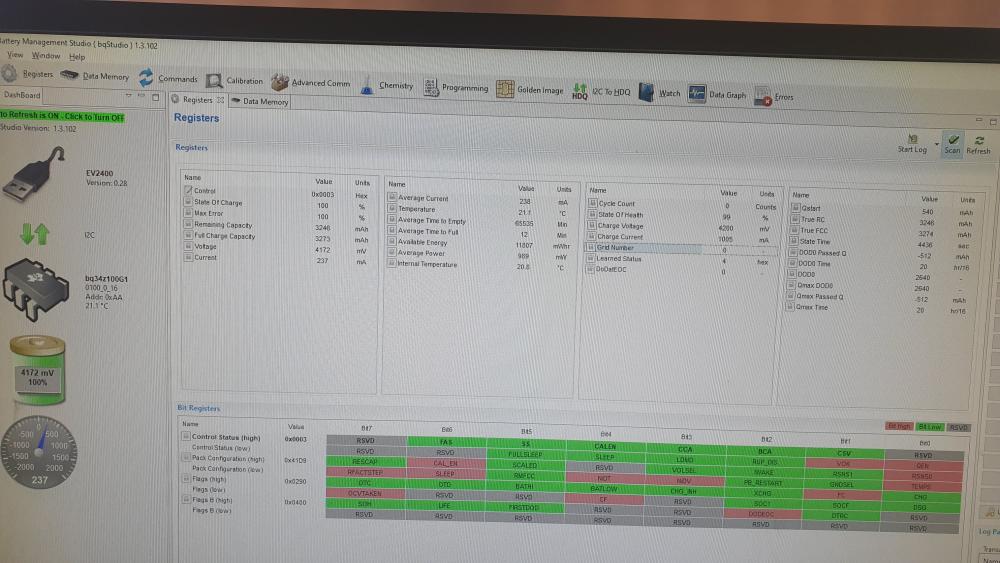
Task: Expand the Pack Configuration (high) row
Action: click(186, 457)
